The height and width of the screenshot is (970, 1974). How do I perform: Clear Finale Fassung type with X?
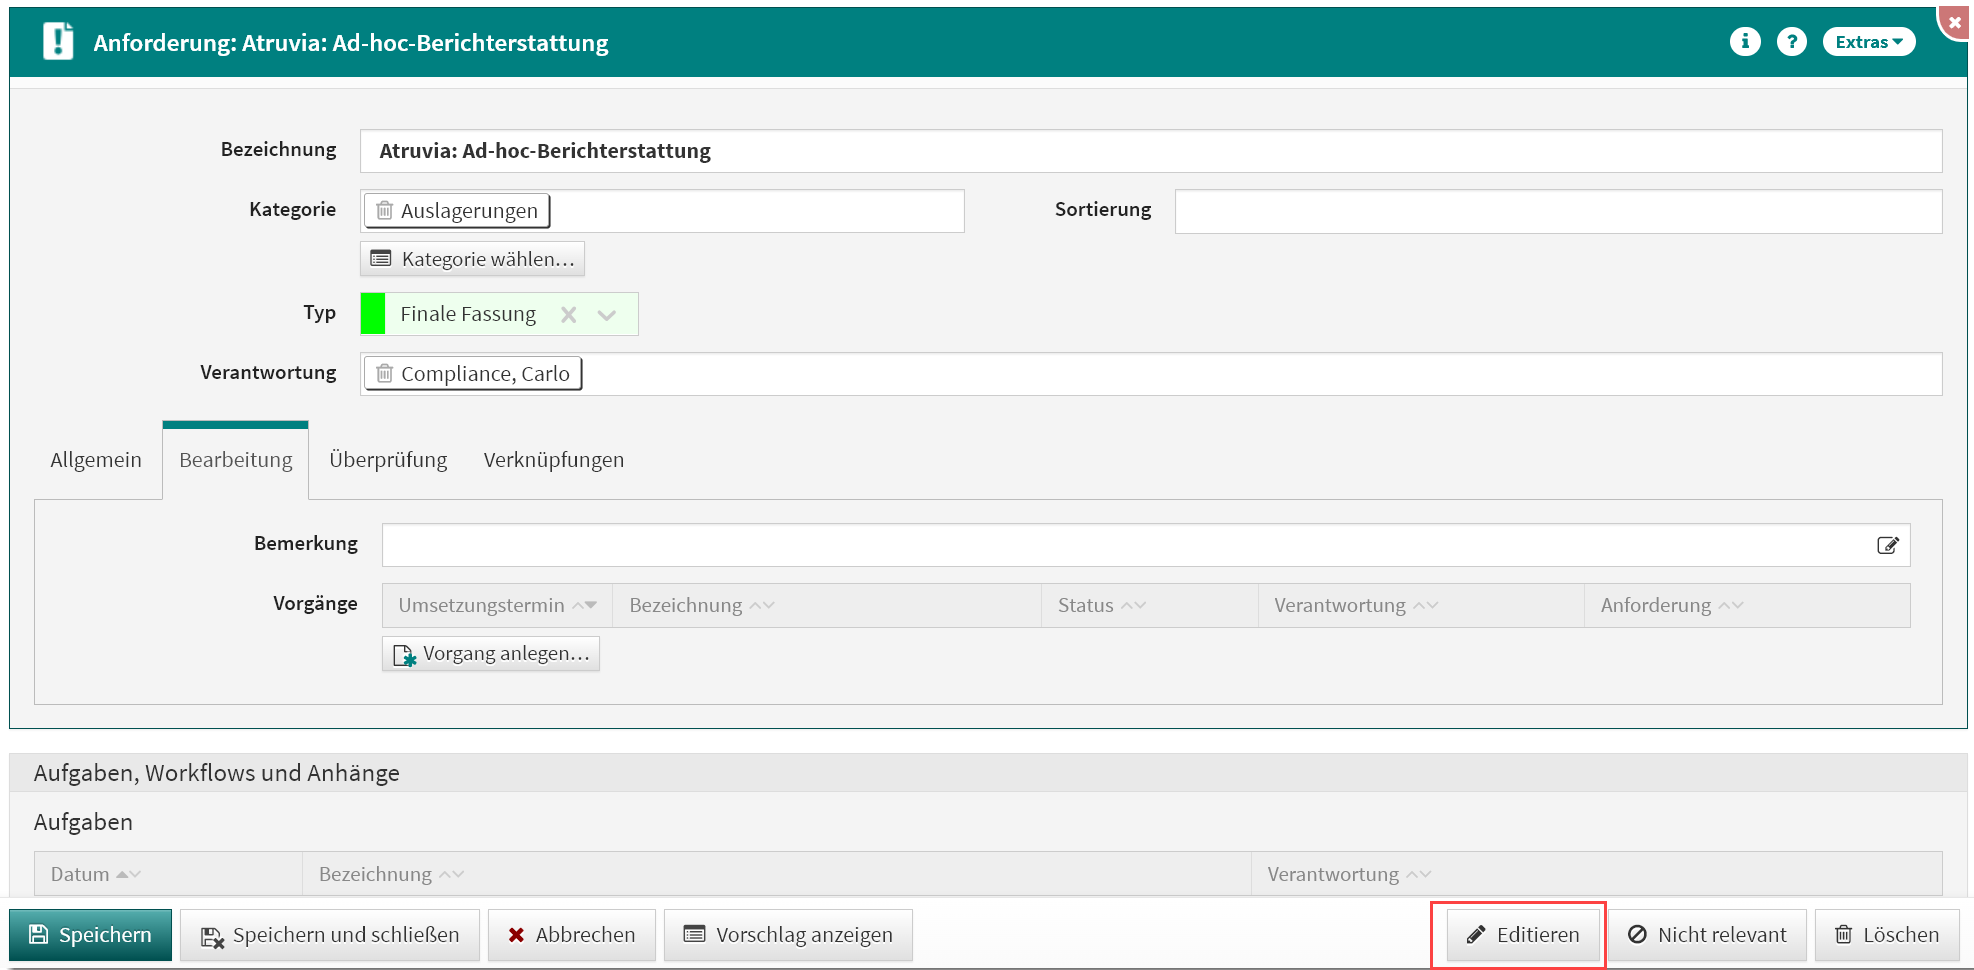click(x=568, y=315)
